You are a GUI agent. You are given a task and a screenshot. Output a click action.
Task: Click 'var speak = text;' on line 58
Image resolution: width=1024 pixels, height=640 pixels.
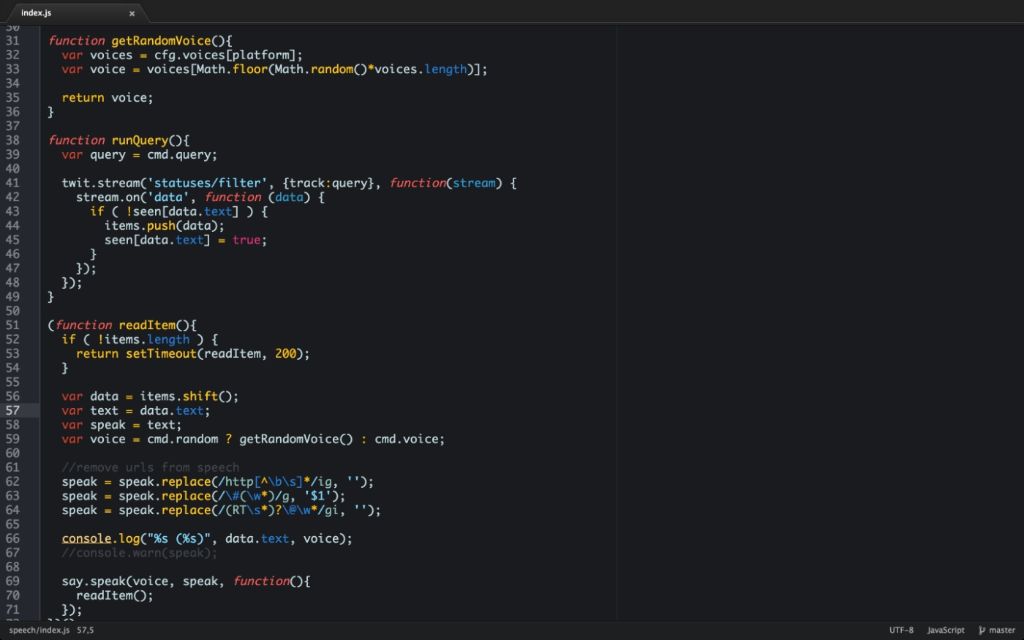[122, 425]
